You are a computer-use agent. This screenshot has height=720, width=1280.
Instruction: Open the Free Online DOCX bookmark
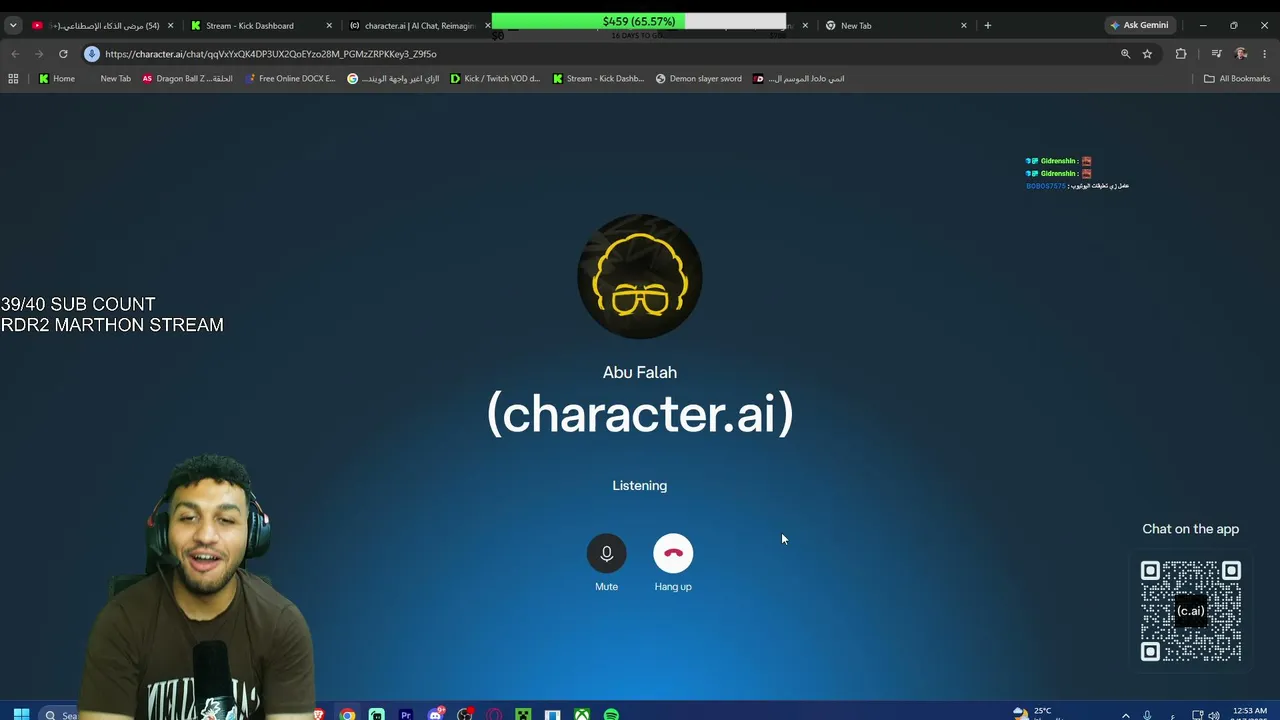coord(290,78)
